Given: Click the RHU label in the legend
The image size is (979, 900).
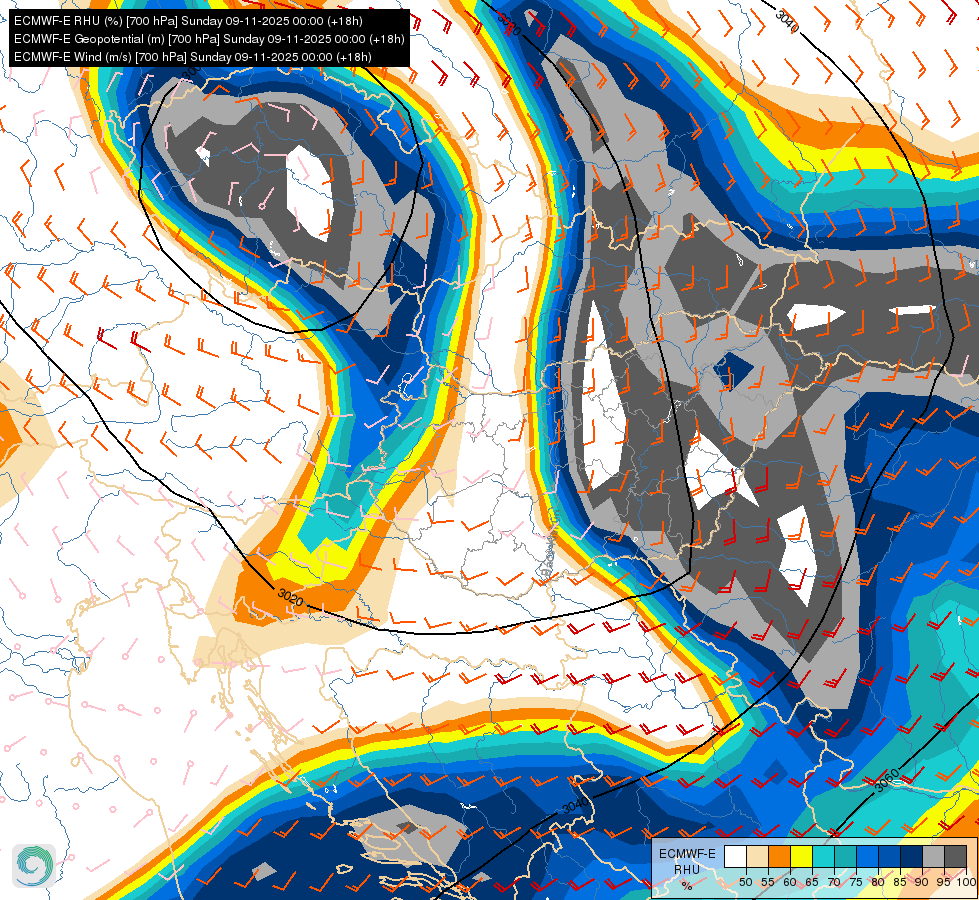Looking at the screenshot, I should (x=687, y=869).
